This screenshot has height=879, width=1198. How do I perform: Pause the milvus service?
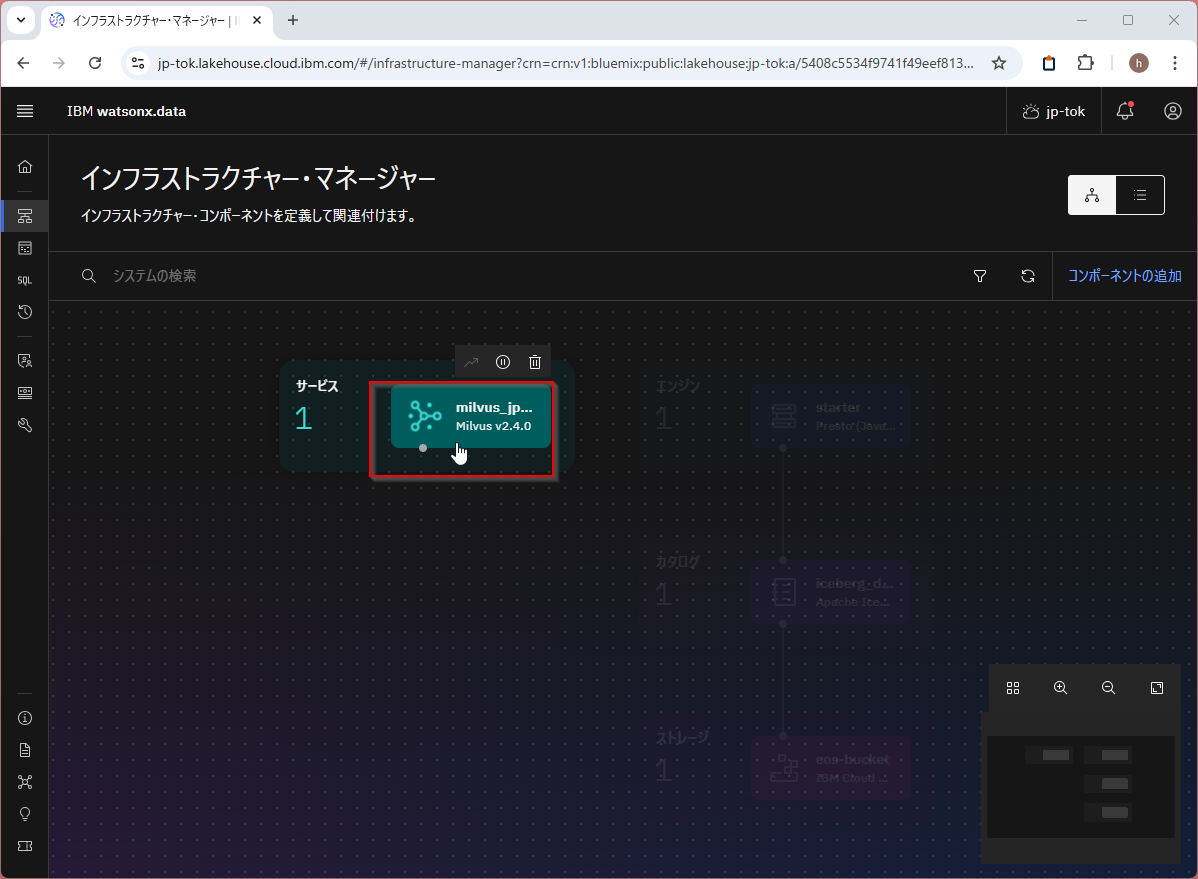(x=503, y=362)
